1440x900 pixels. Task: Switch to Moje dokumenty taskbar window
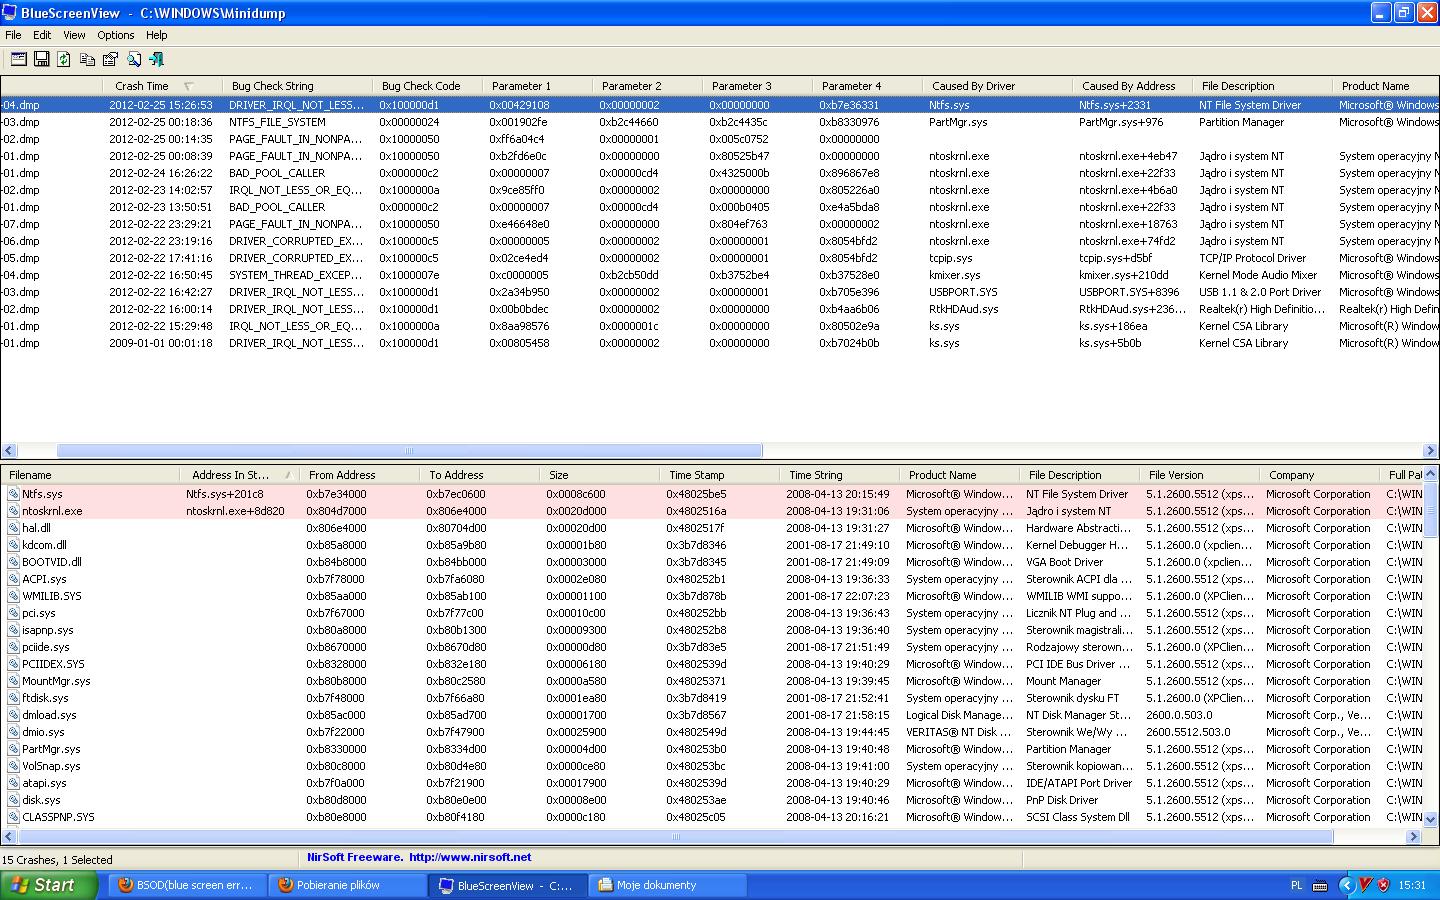pos(668,885)
